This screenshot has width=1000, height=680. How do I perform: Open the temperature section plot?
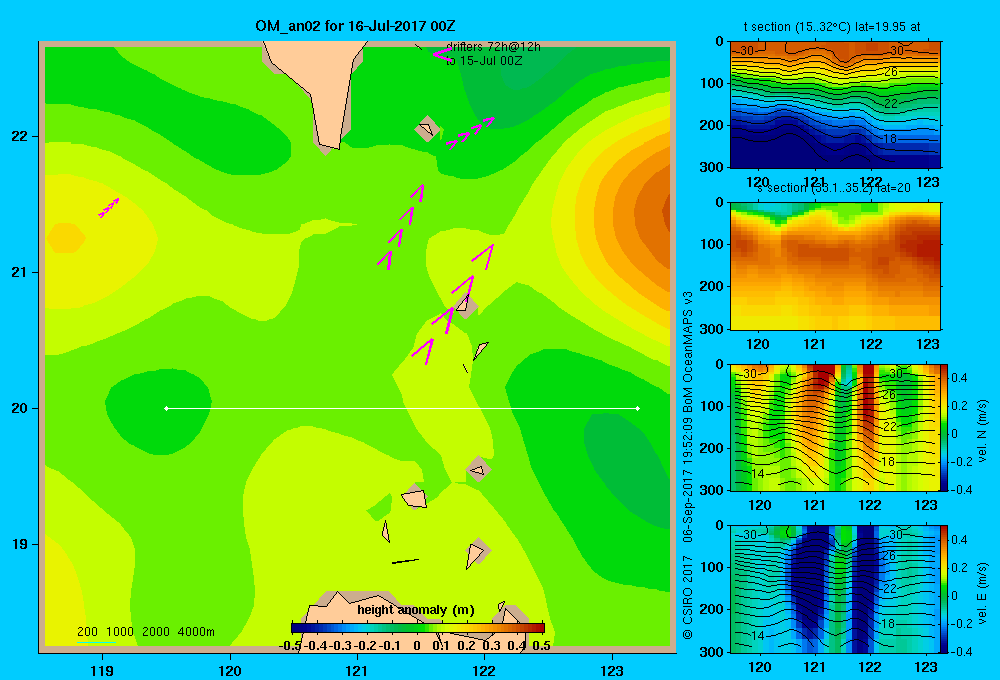coord(835,105)
